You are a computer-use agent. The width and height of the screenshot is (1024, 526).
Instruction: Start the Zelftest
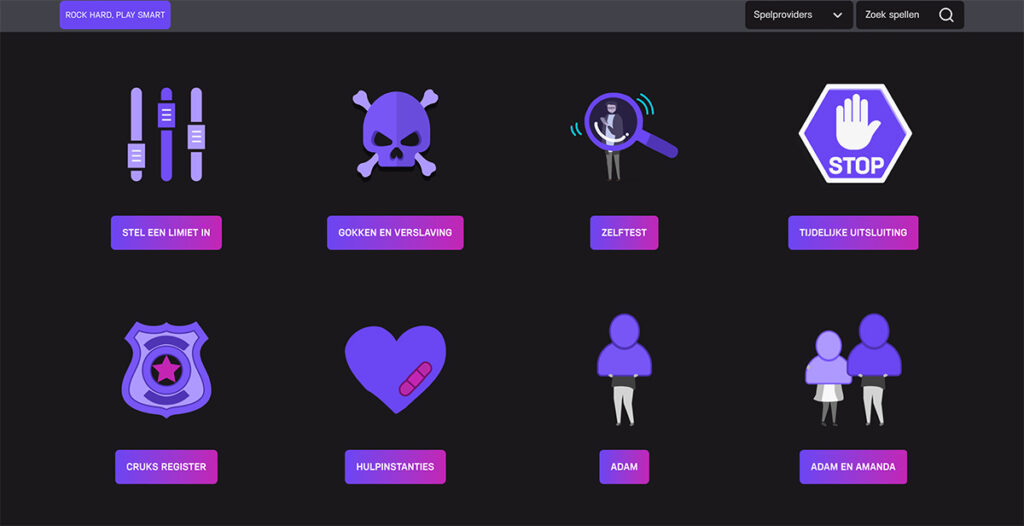click(624, 233)
